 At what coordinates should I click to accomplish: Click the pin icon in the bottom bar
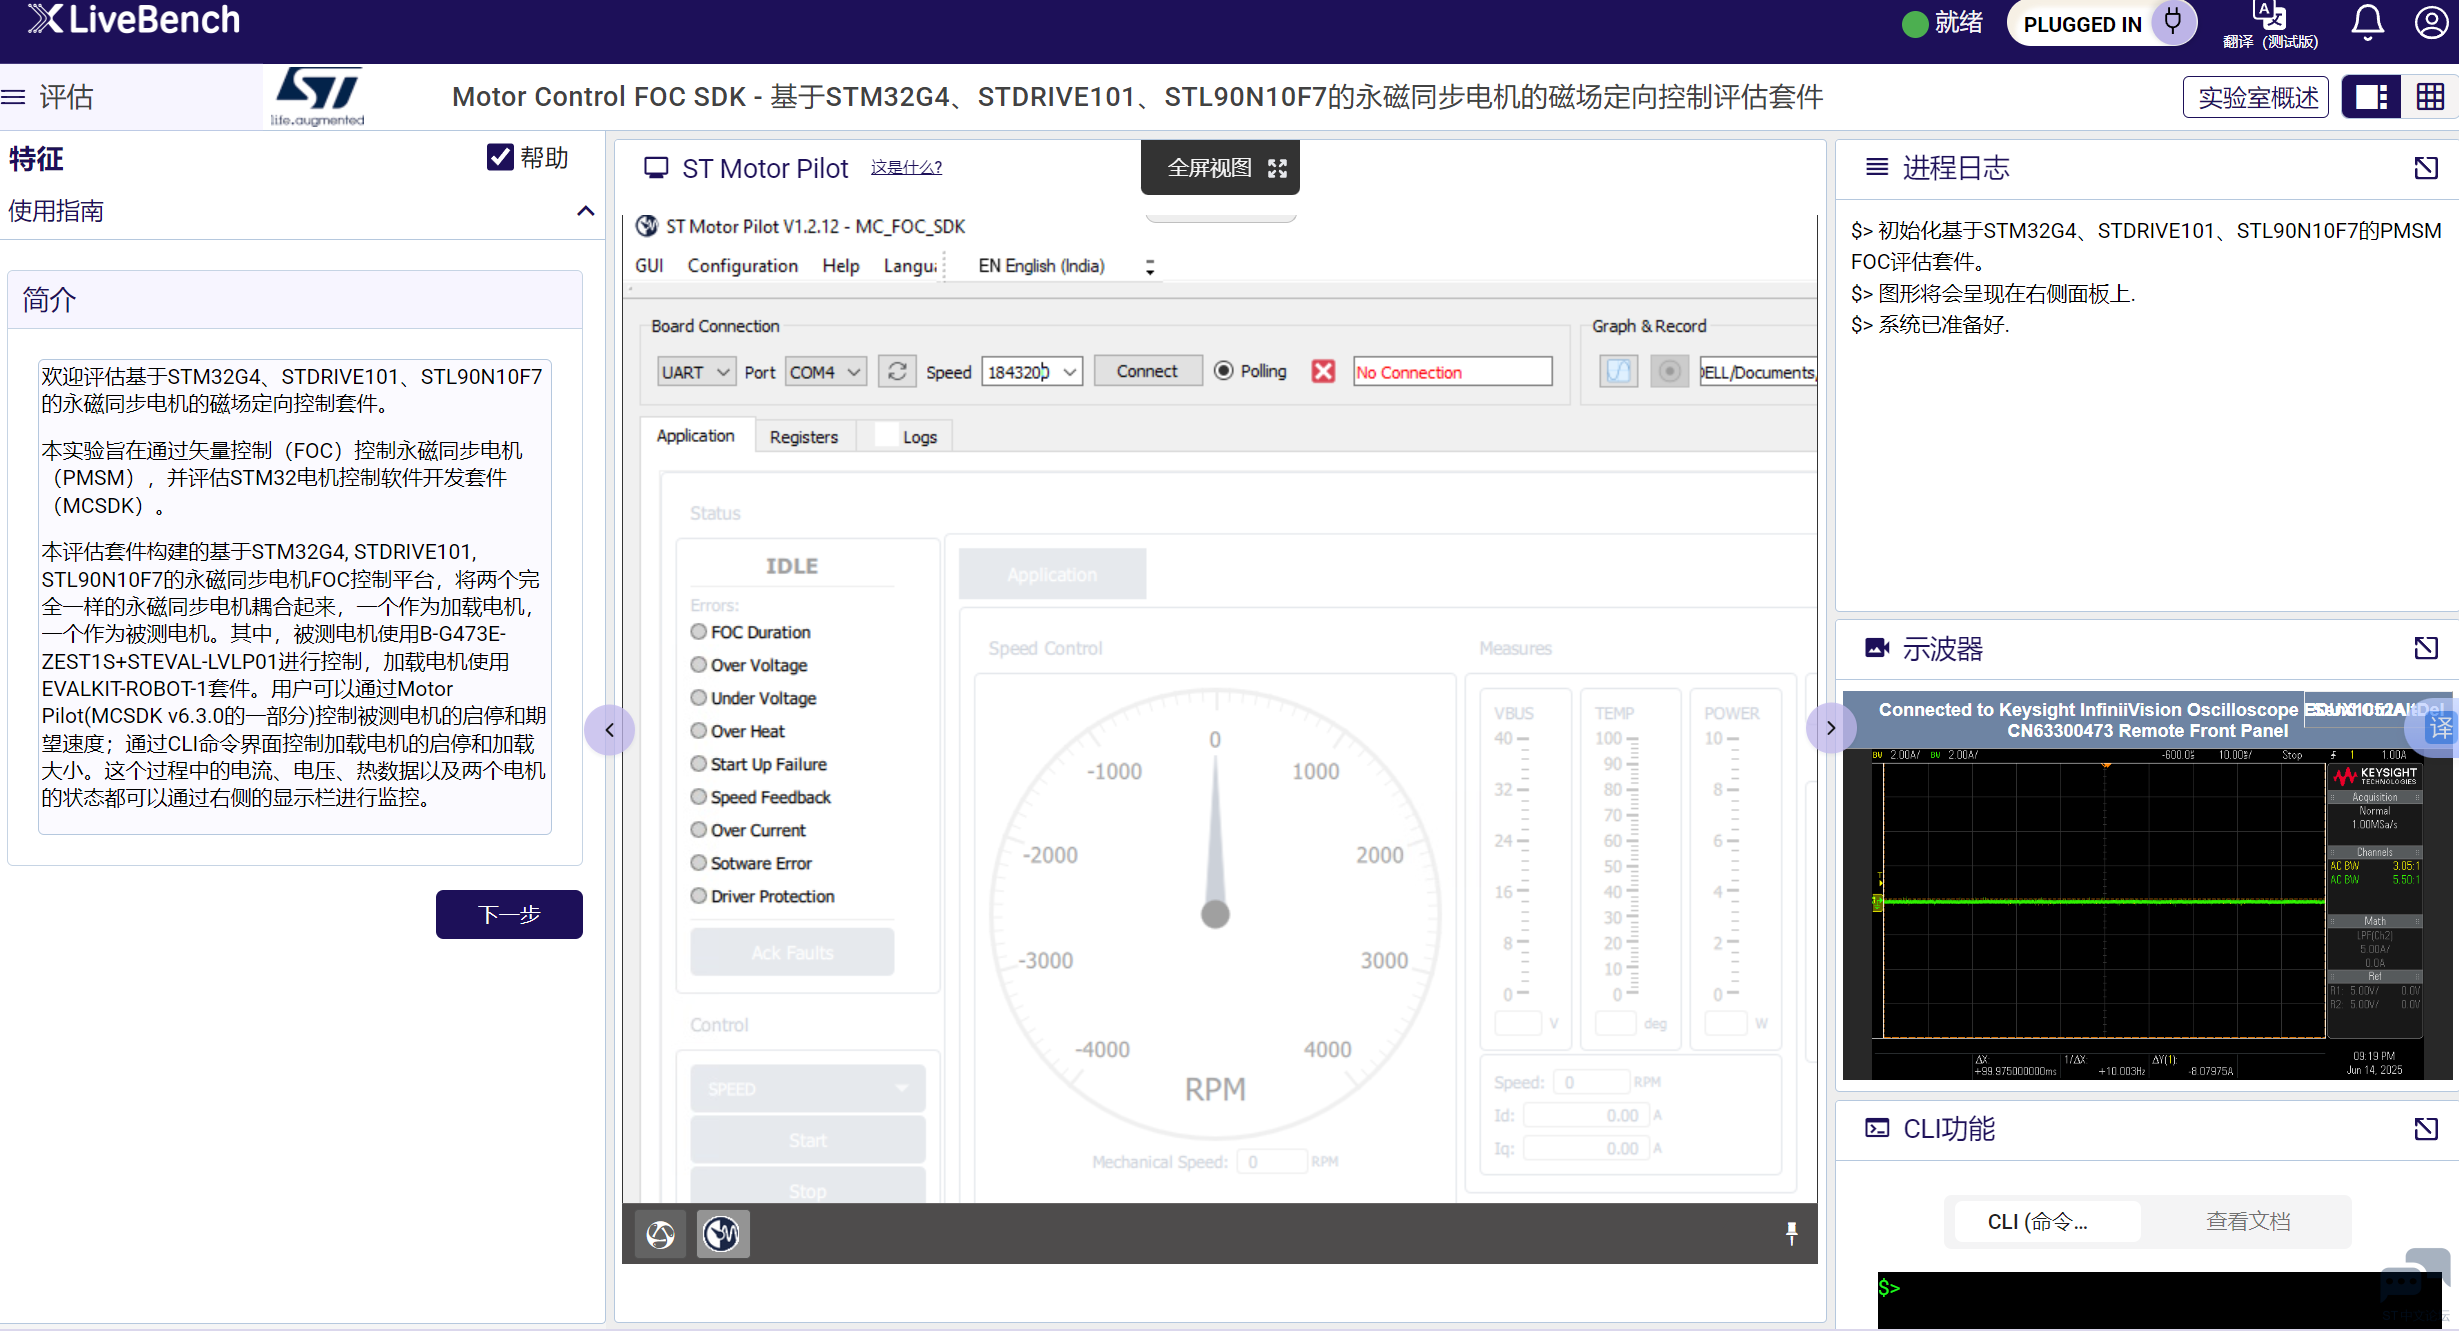(x=1791, y=1233)
